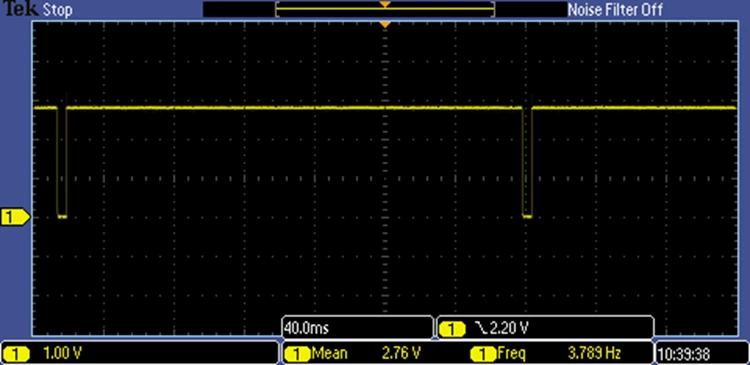Click the 3.789 Hz frequency value
The height and width of the screenshot is (365, 750).
[x=594, y=354]
